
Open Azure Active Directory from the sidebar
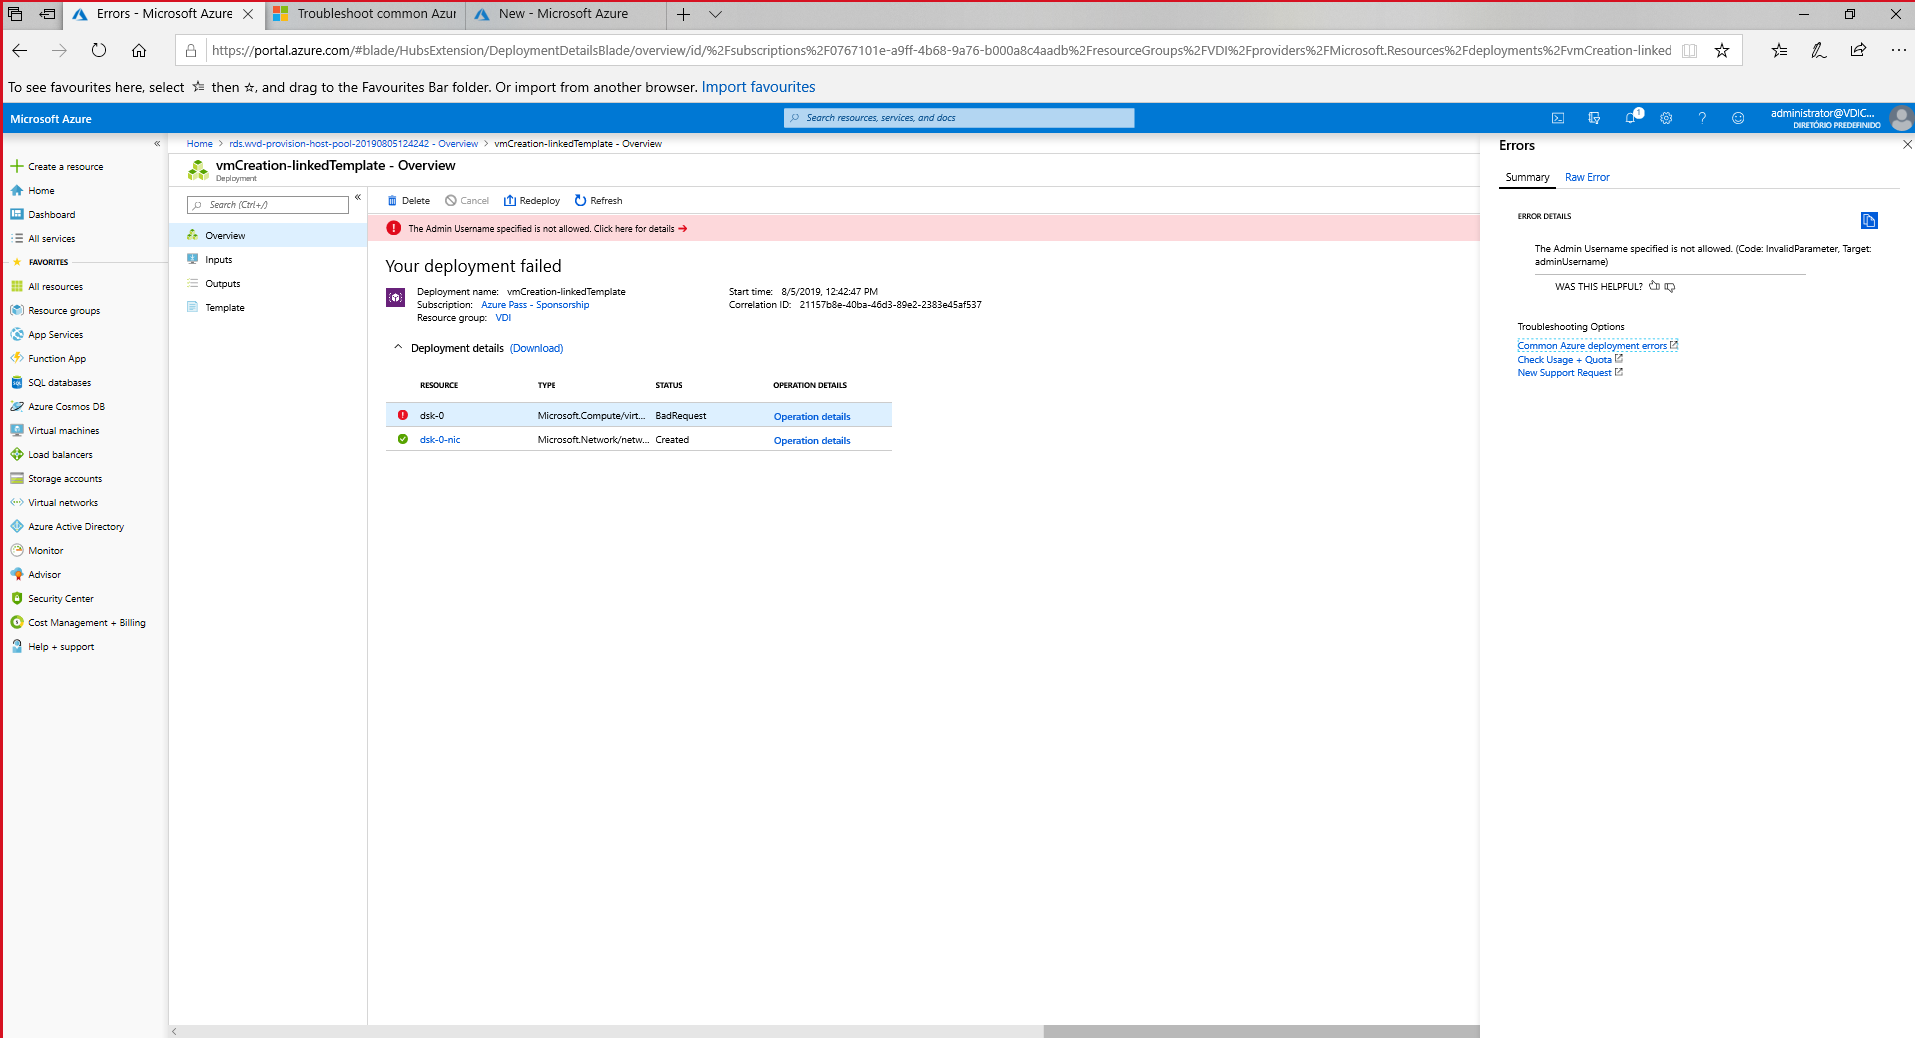75,525
